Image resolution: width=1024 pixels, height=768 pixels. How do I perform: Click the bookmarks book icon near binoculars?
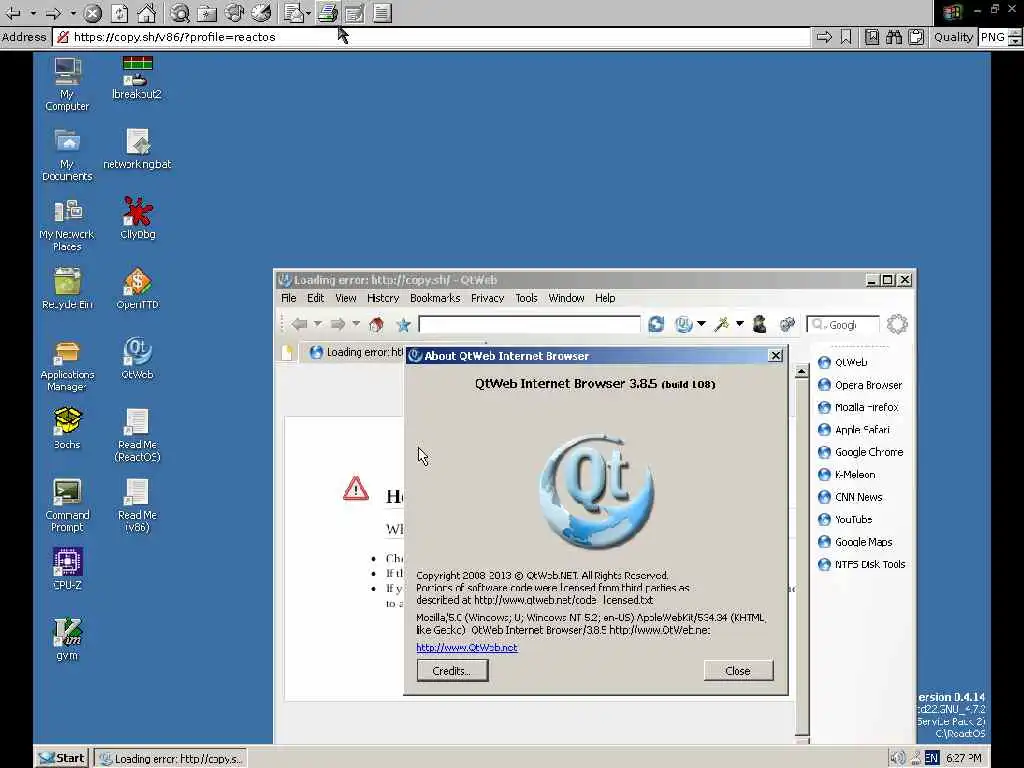[872, 37]
